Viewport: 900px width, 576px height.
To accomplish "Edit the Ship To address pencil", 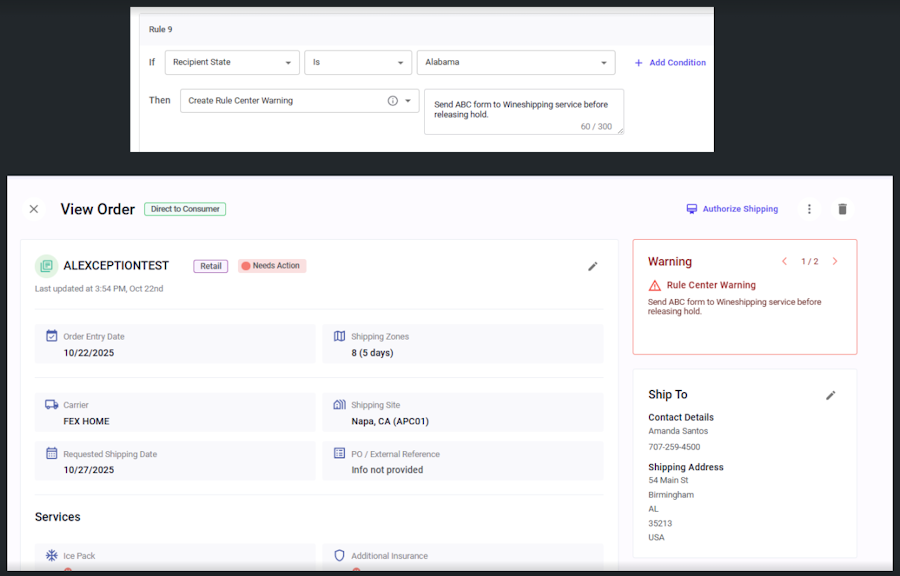I will [830, 395].
